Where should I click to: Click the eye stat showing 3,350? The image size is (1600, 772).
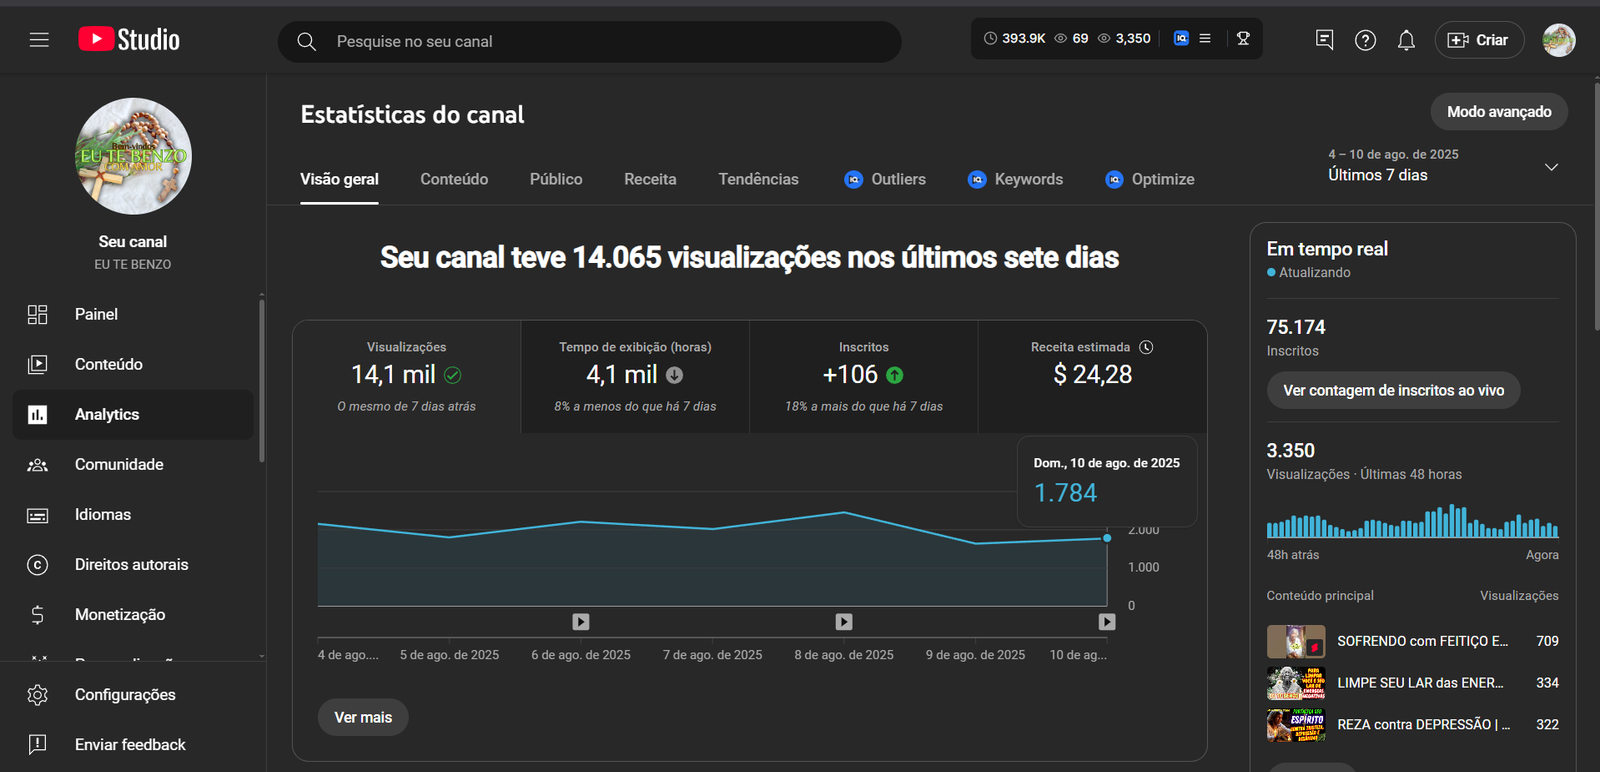tap(1124, 38)
